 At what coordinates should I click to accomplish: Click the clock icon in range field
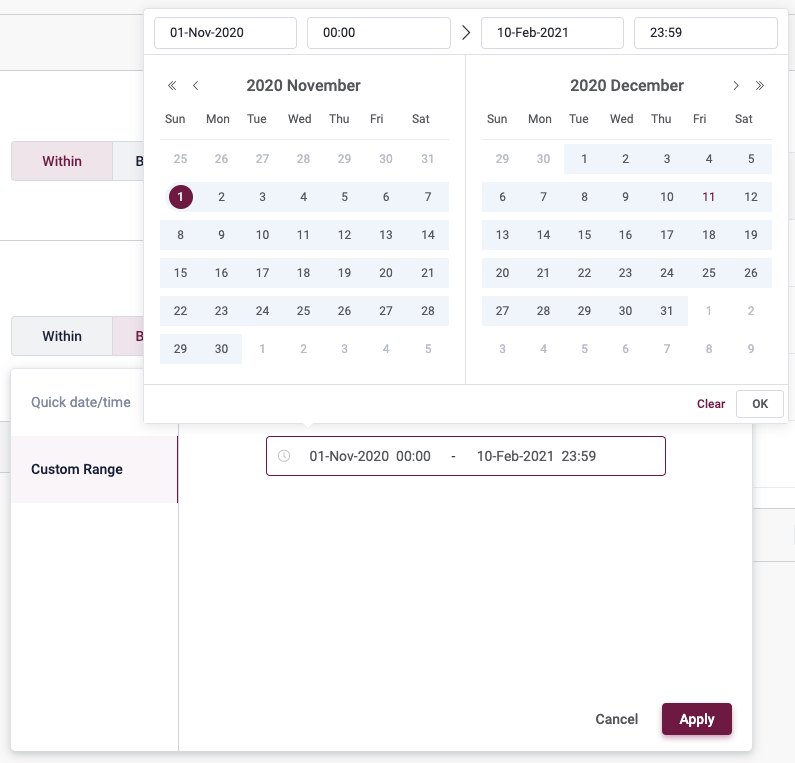284,456
